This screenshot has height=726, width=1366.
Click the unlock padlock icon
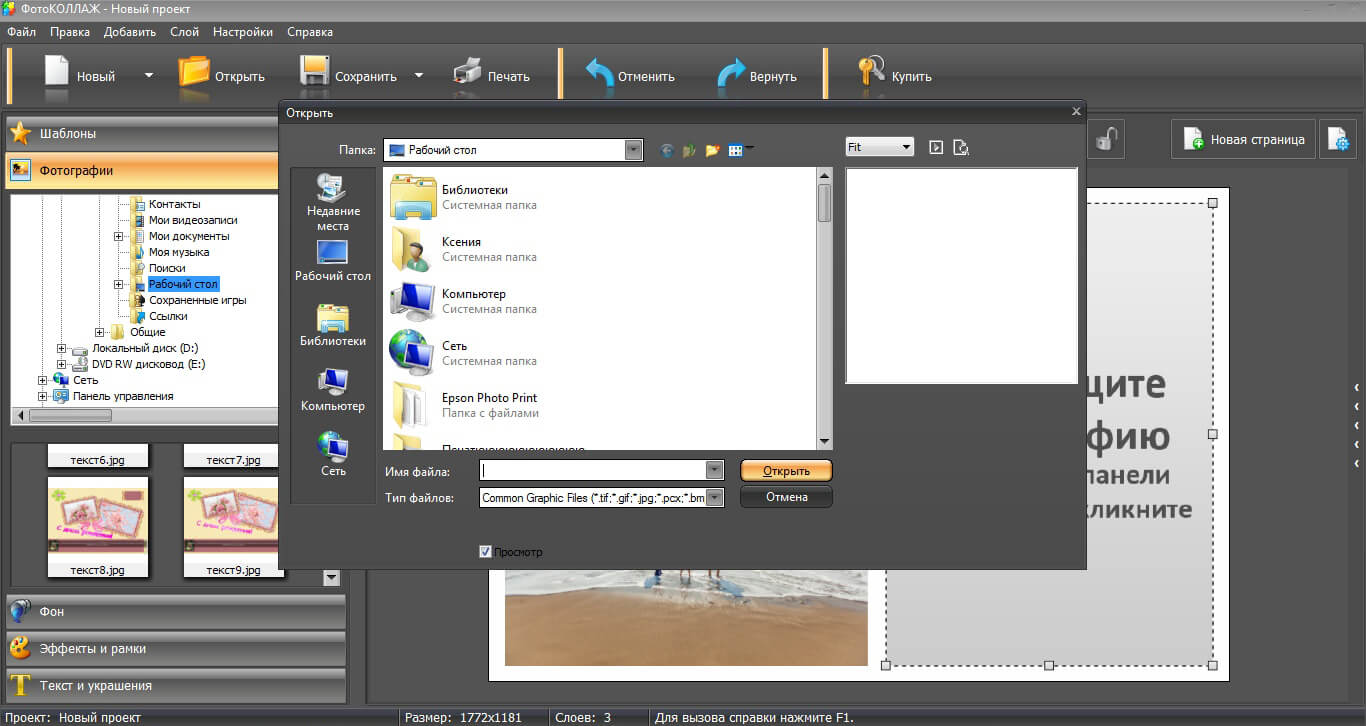tap(1104, 139)
